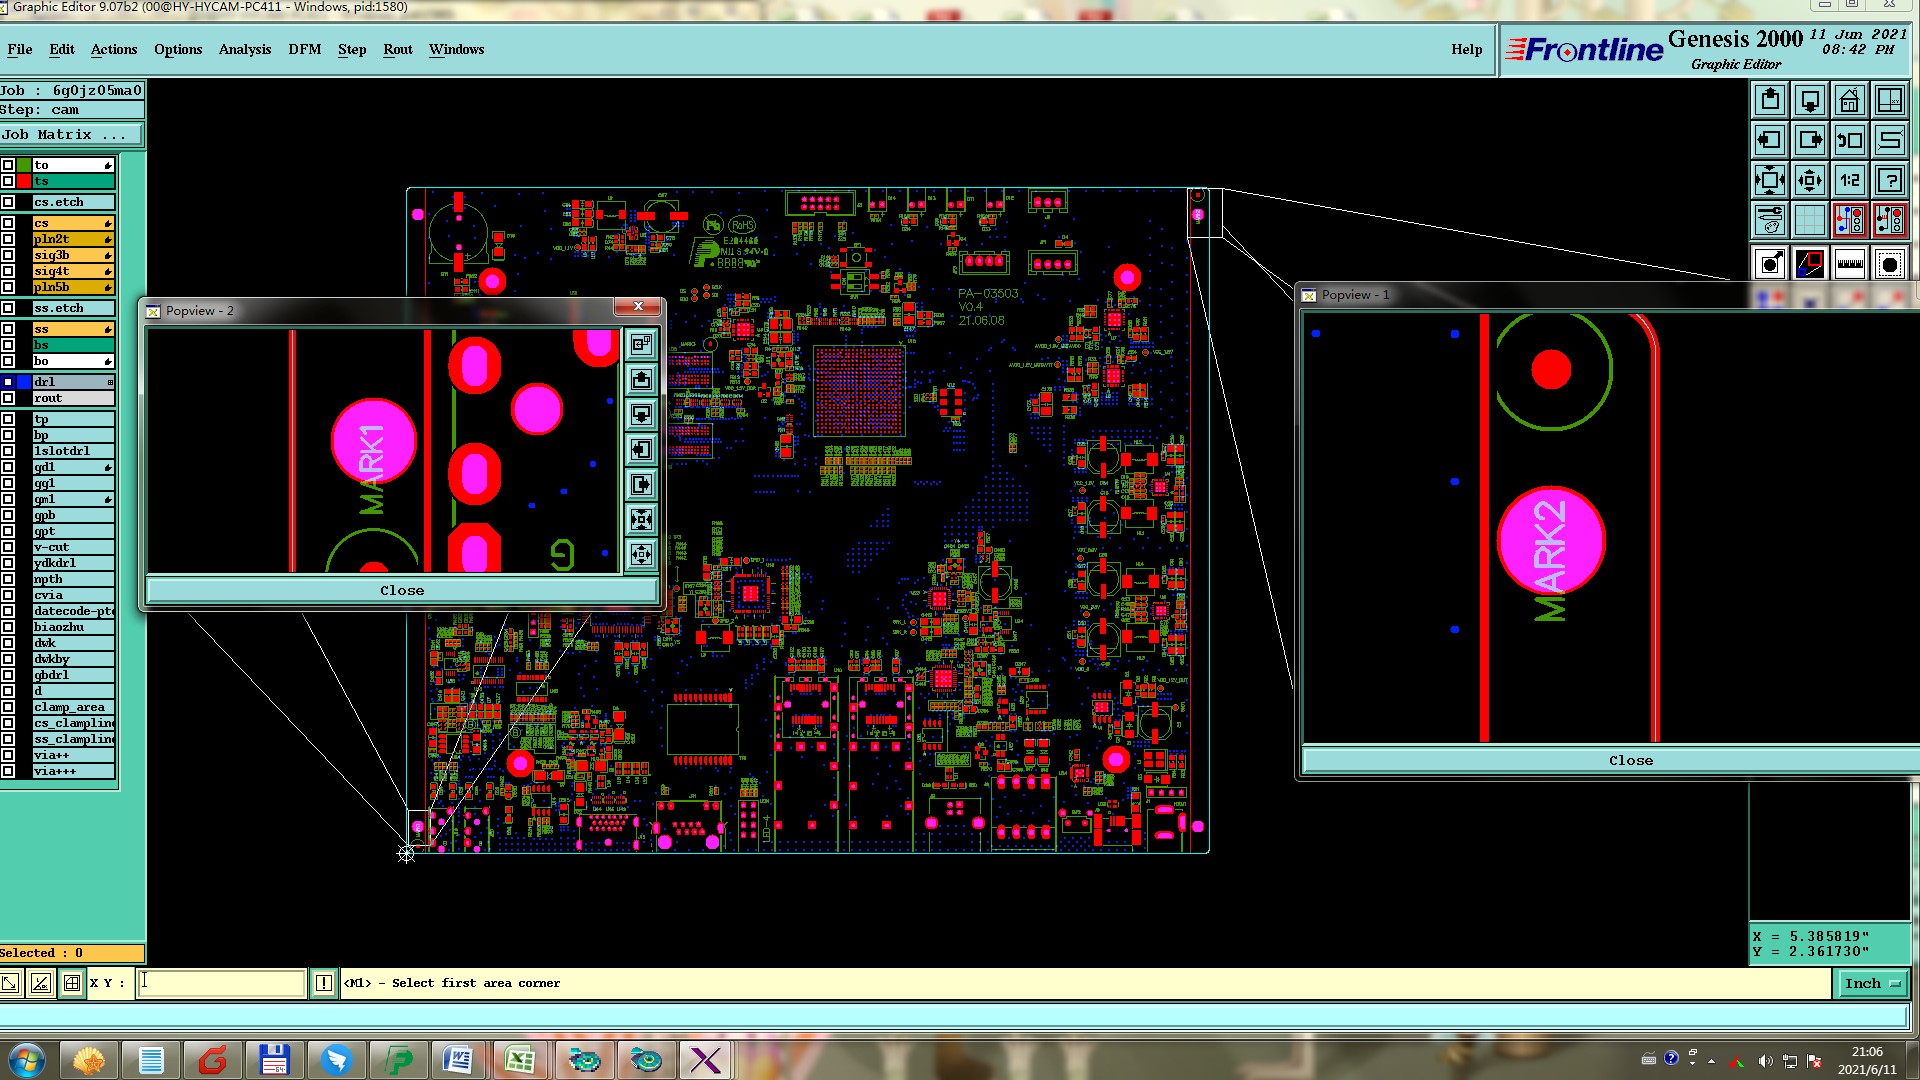1920x1080 pixels.
Task: Click Close button in Popview 2
Action: (x=401, y=591)
